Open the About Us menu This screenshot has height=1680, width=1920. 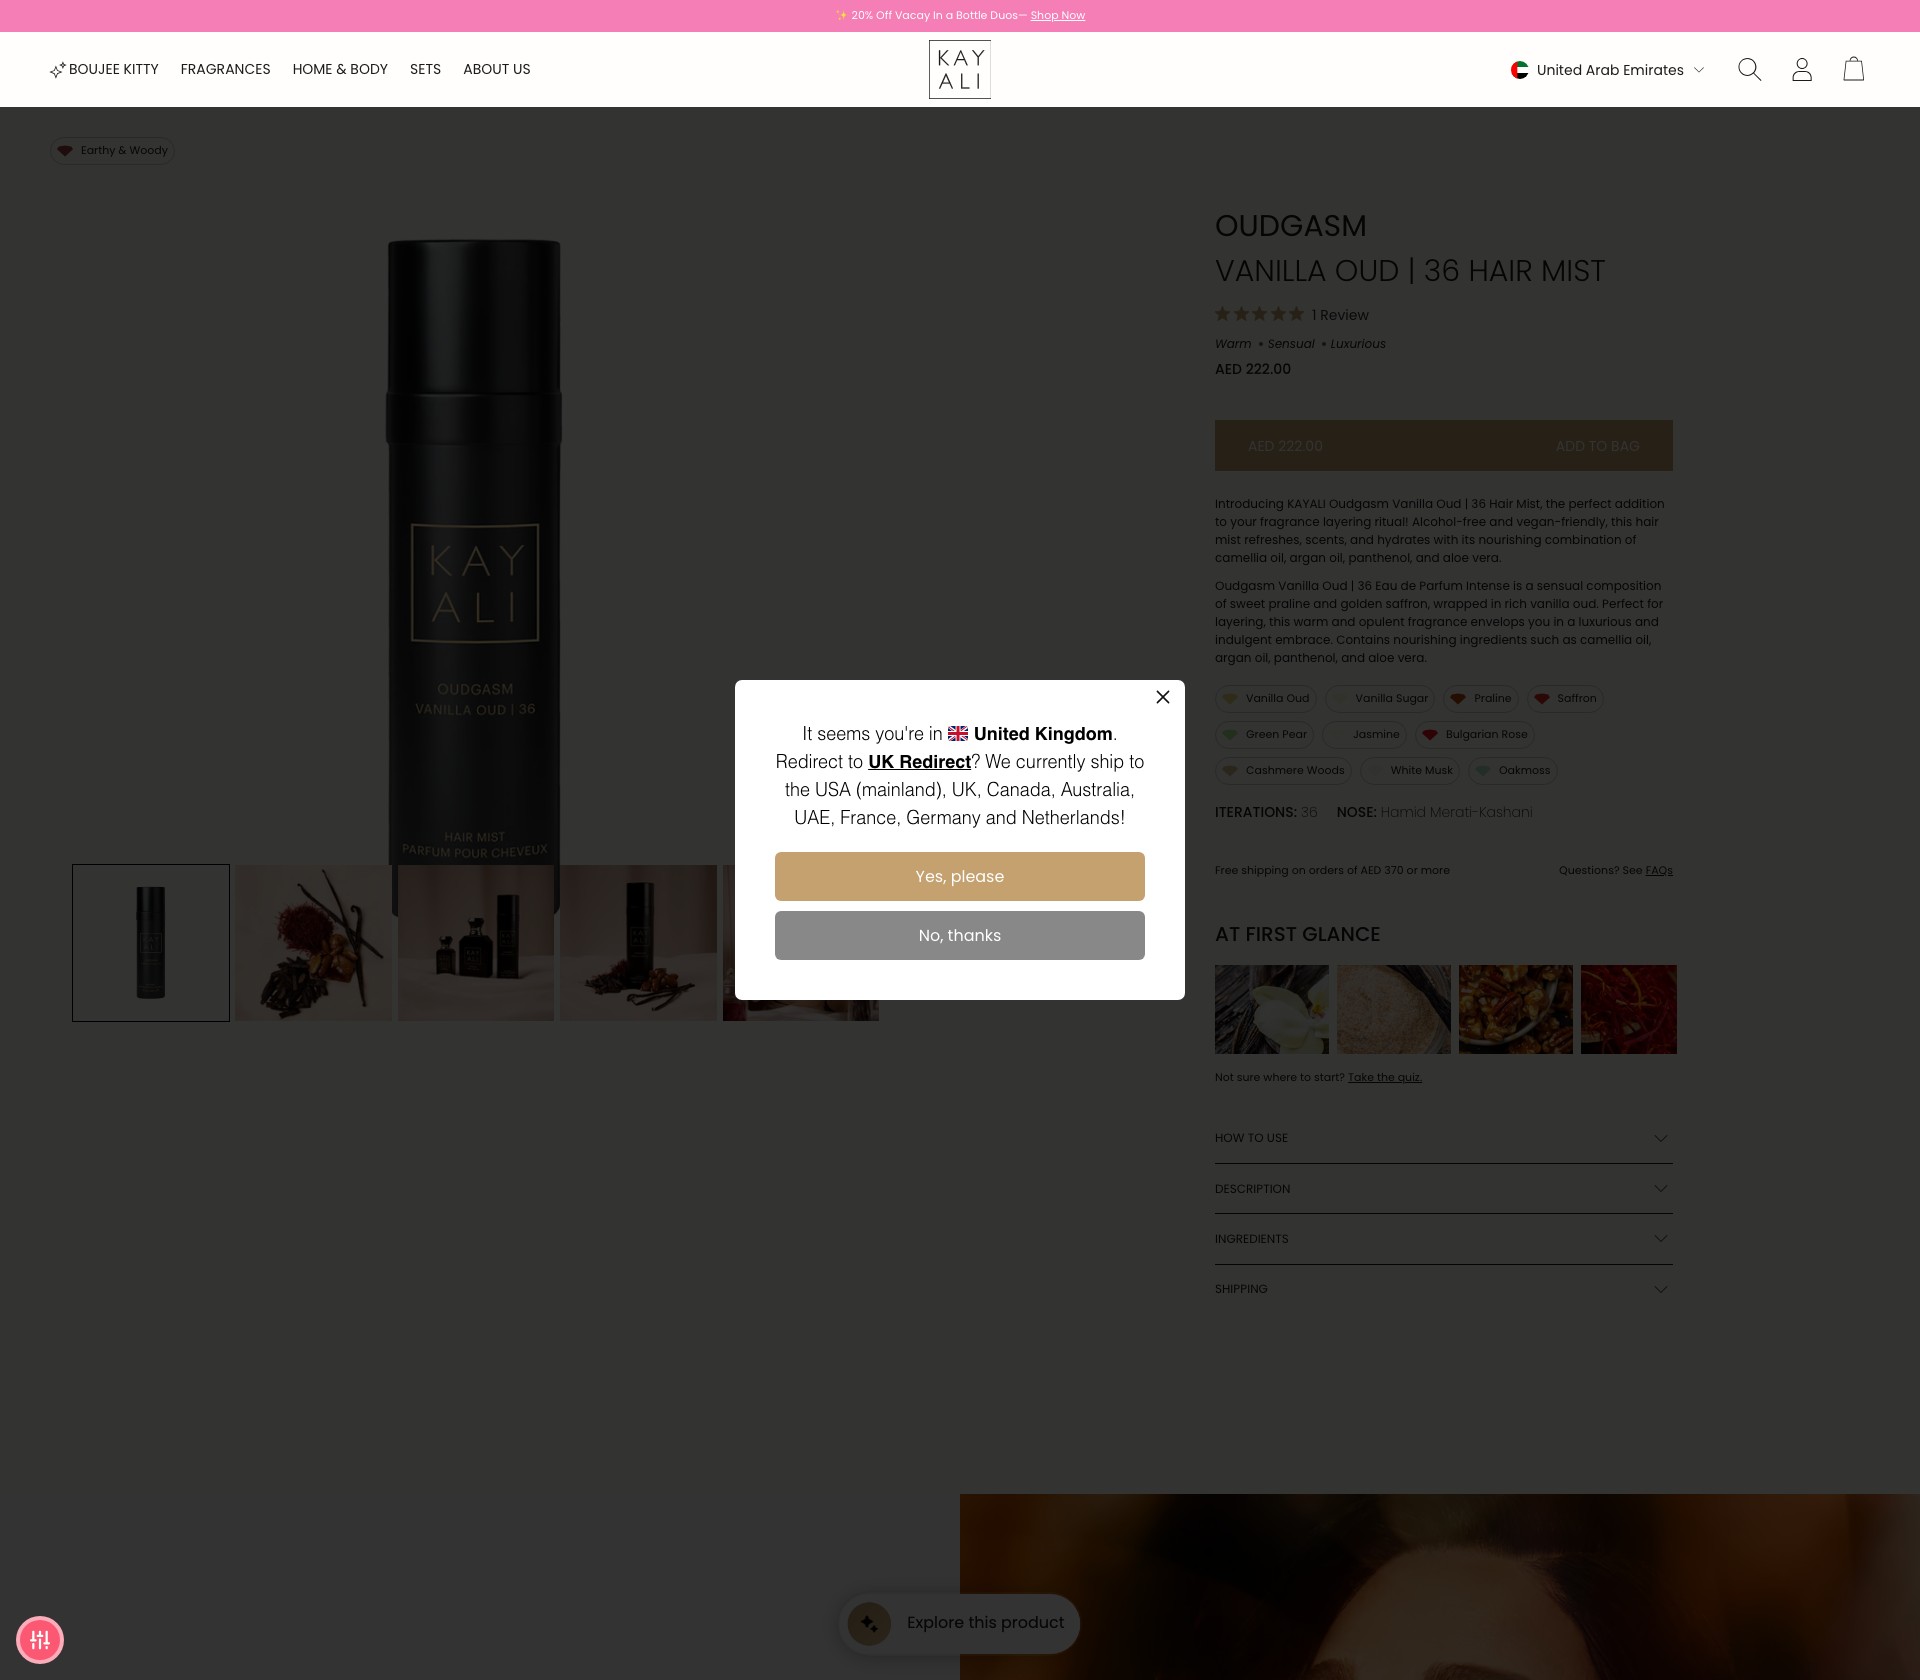497,69
